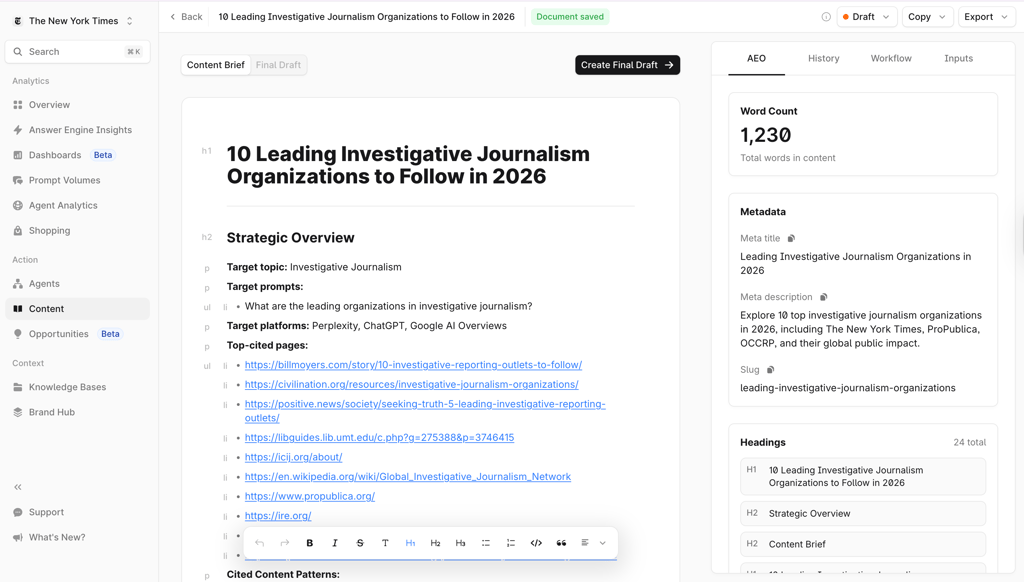Viewport: 1024px width, 582px height.
Task: Click the info icon near Draft
Action: click(826, 17)
